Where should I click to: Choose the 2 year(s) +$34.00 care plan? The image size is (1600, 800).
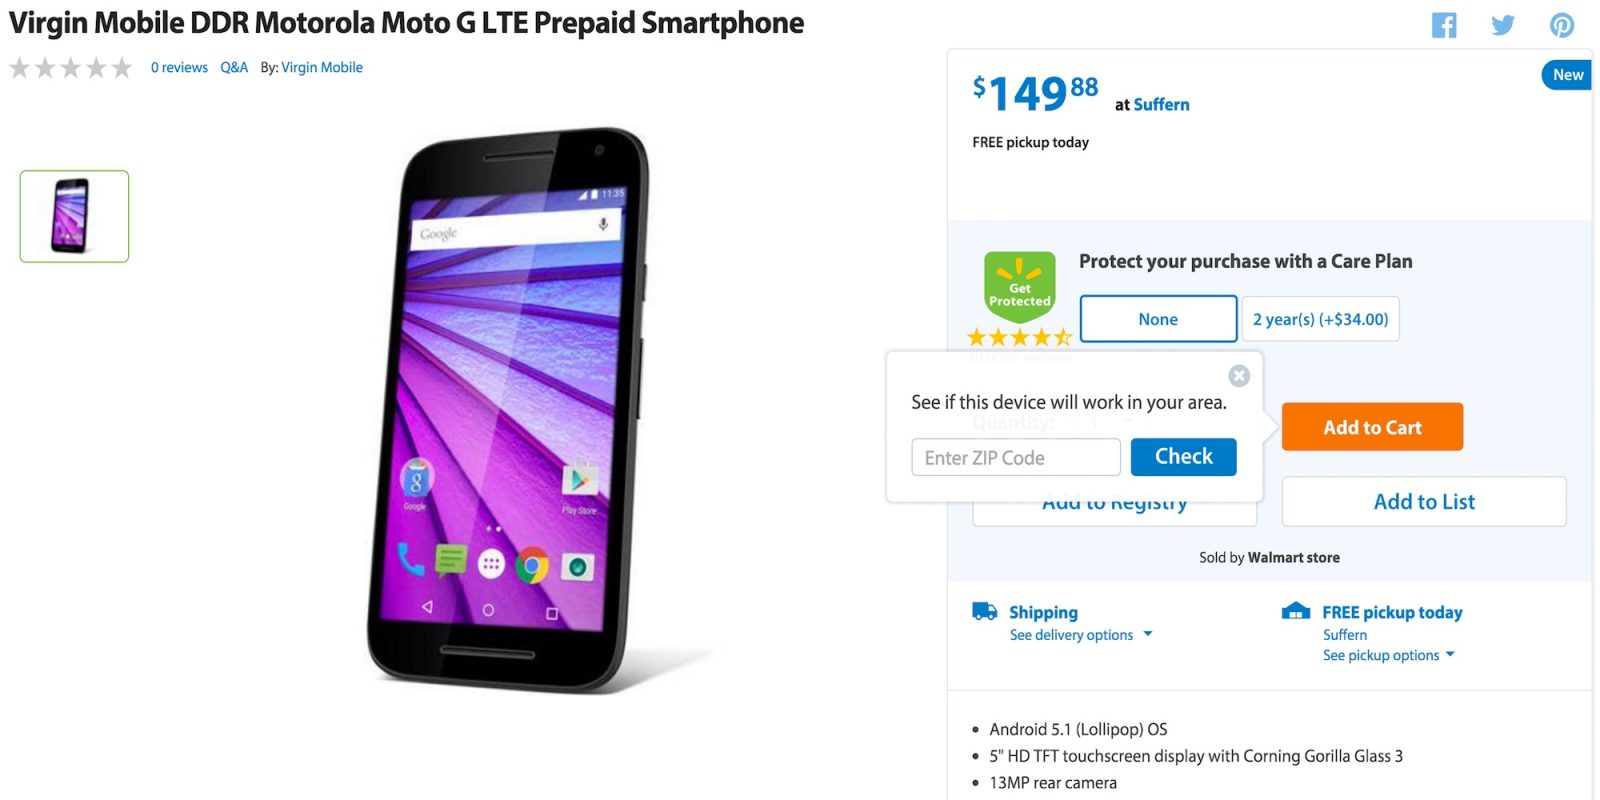click(x=1320, y=319)
